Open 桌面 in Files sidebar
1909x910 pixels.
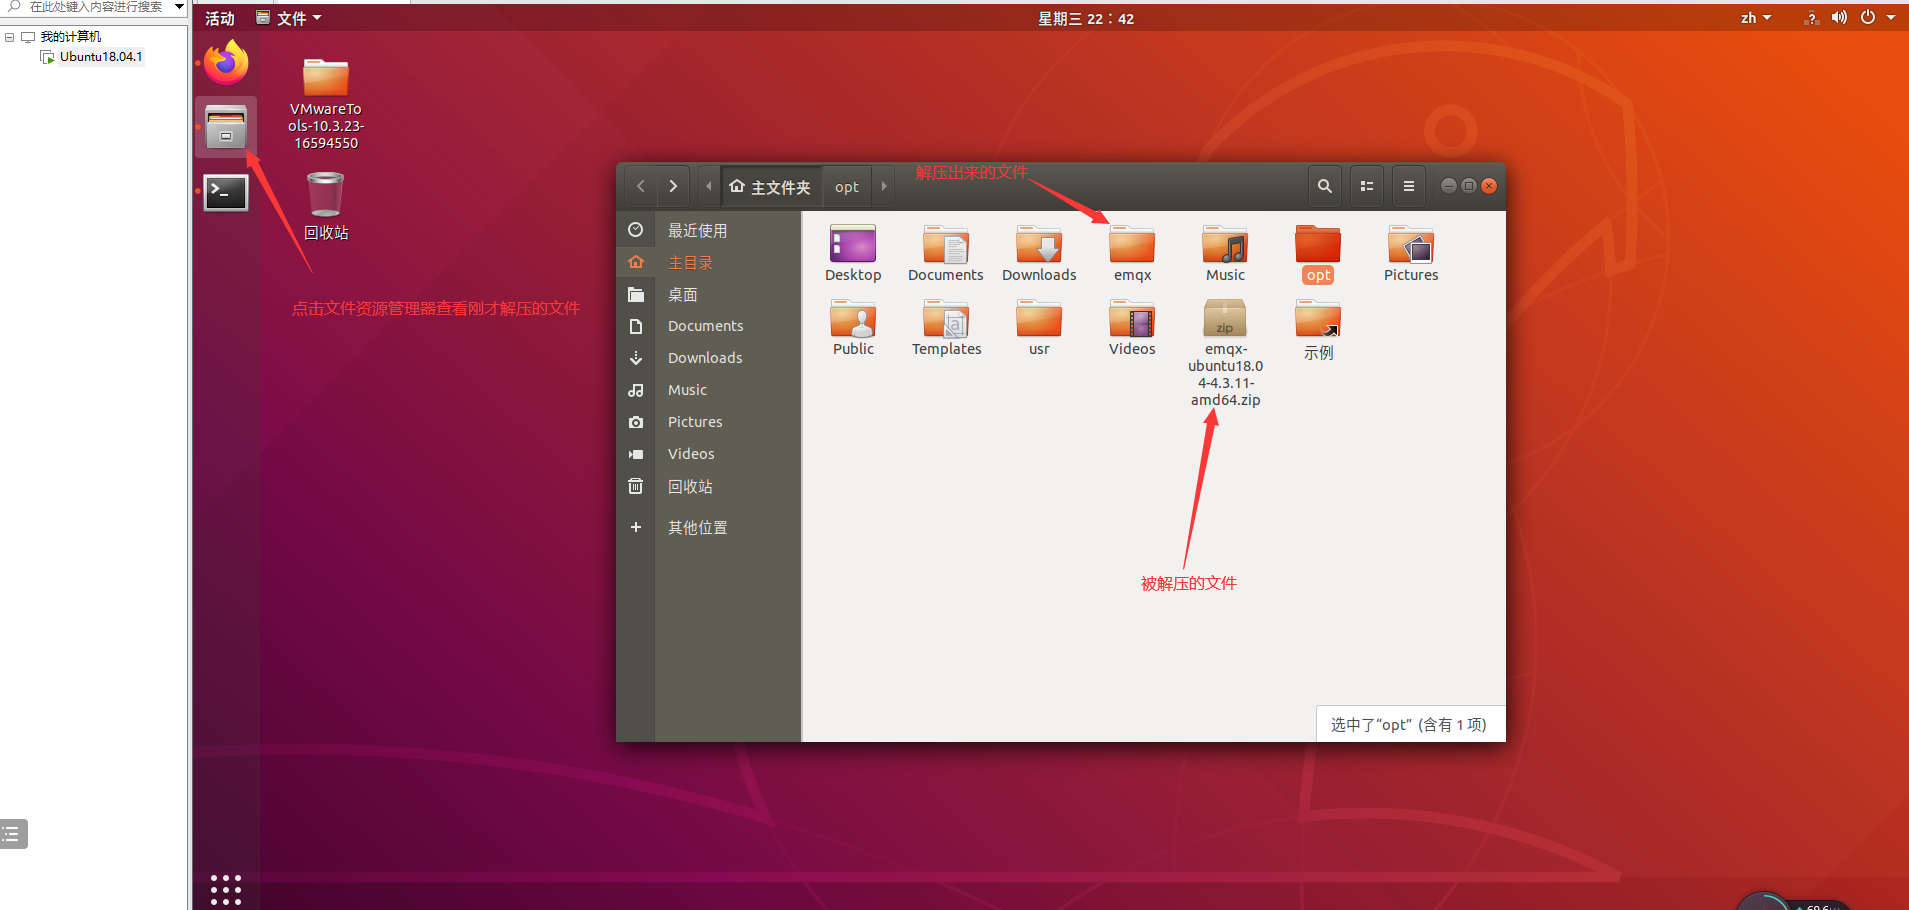(709, 294)
